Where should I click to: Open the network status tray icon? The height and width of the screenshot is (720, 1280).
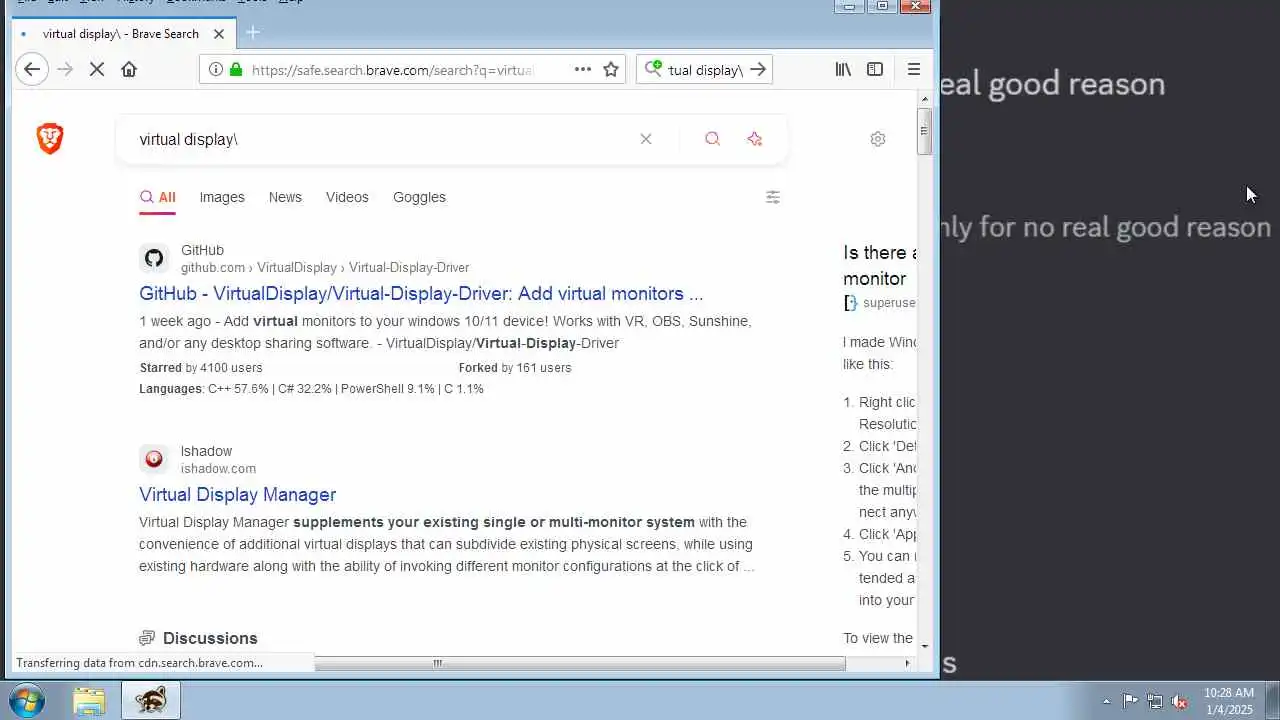1155,701
